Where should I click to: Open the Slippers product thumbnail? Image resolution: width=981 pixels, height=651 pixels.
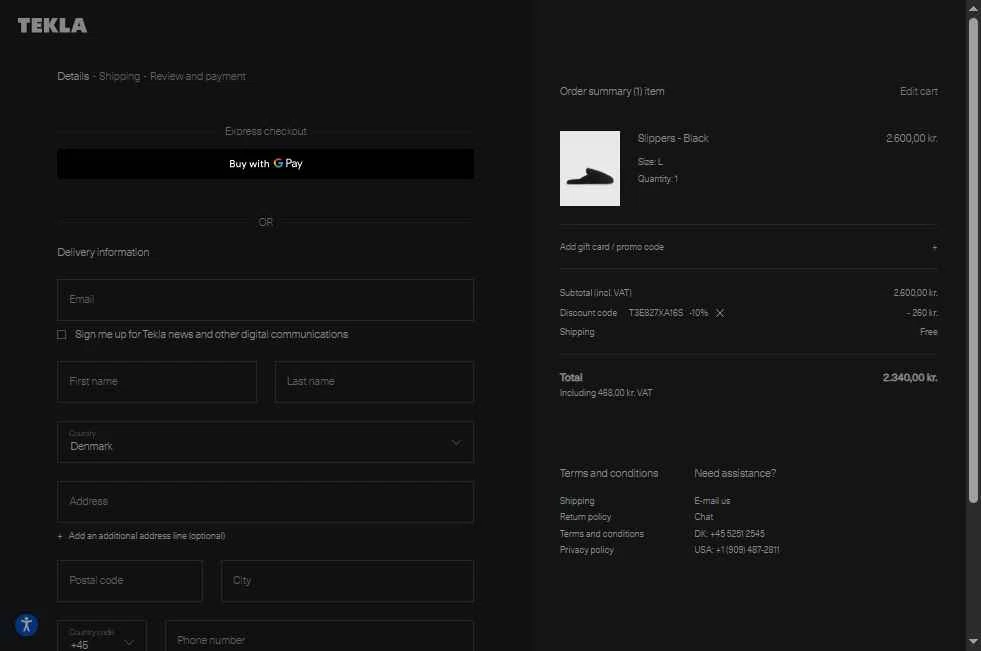pos(589,168)
